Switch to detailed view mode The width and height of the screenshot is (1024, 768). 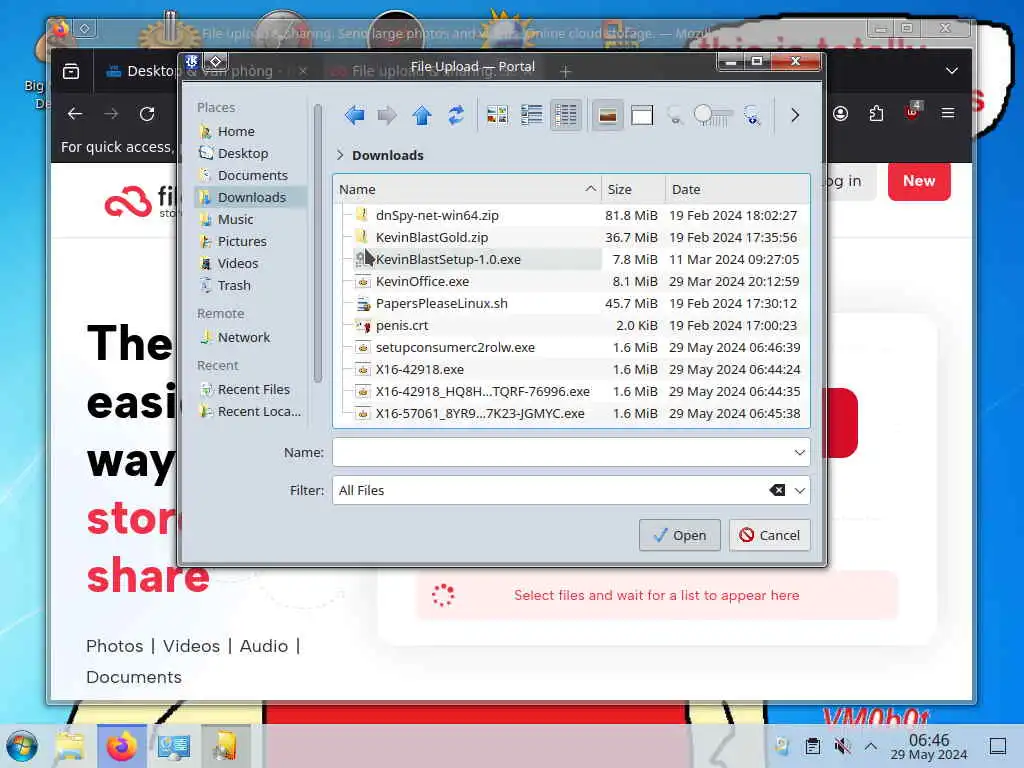coord(566,116)
